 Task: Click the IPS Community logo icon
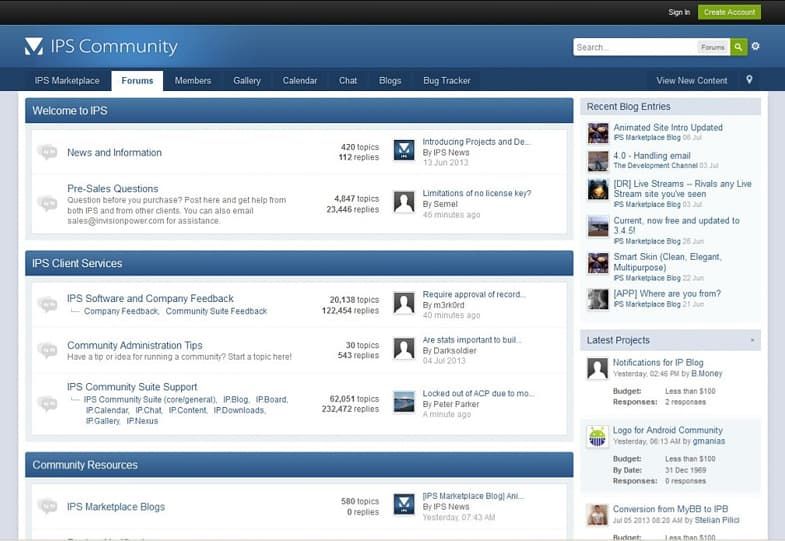coord(34,47)
